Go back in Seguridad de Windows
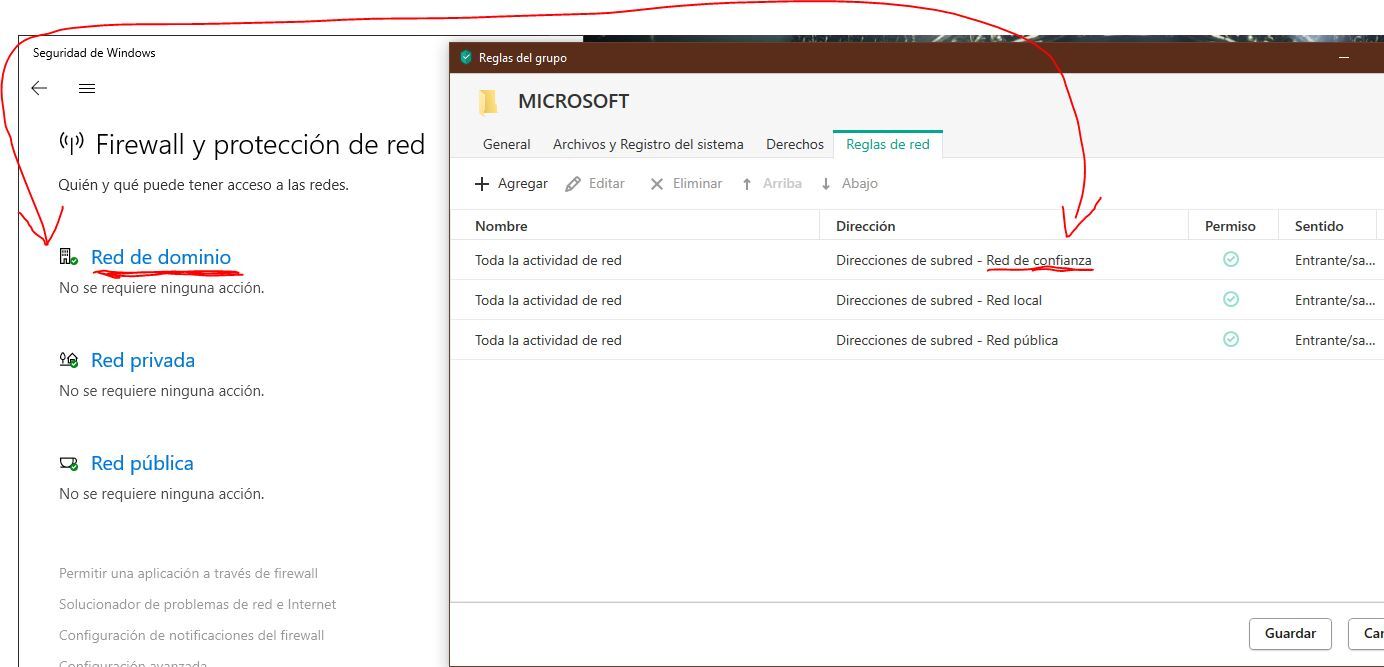The width and height of the screenshot is (1384, 667). click(39, 89)
